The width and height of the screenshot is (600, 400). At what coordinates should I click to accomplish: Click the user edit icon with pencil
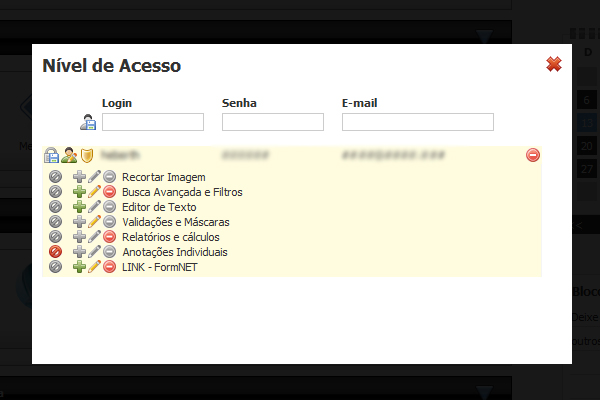(69, 155)
